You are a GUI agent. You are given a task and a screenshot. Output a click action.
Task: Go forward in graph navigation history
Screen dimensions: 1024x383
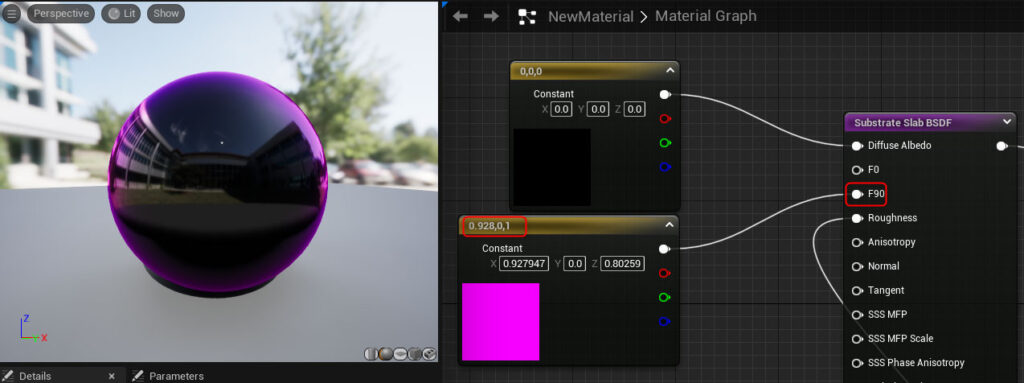pos(491,16)
